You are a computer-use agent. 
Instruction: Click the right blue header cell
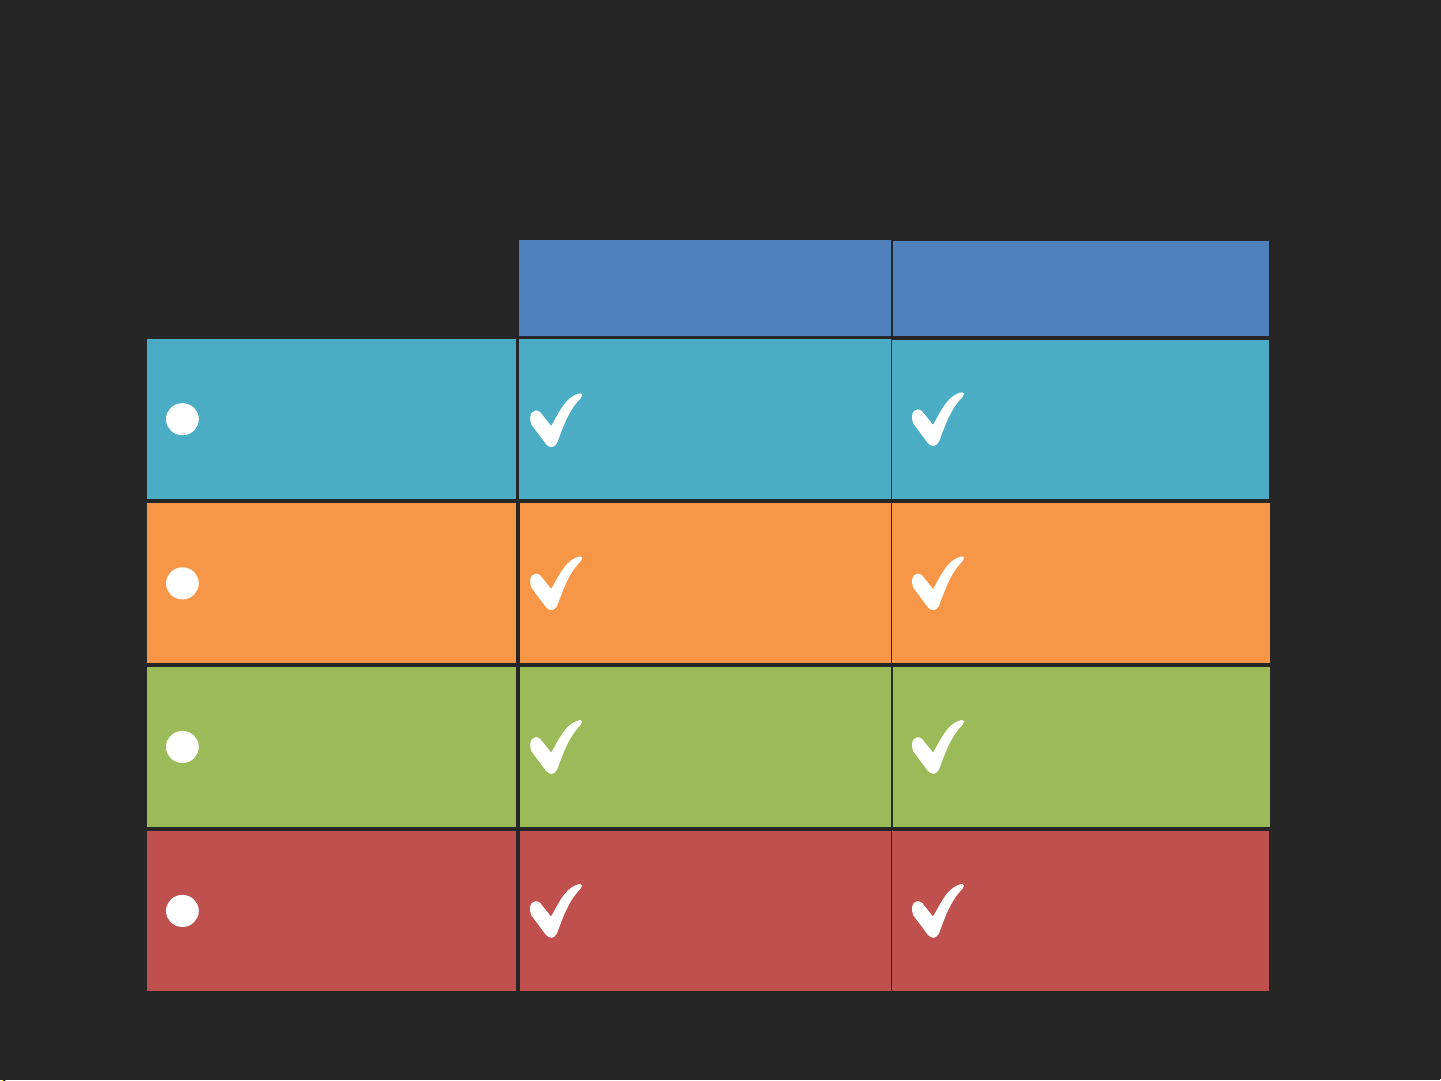point(1080,288)
